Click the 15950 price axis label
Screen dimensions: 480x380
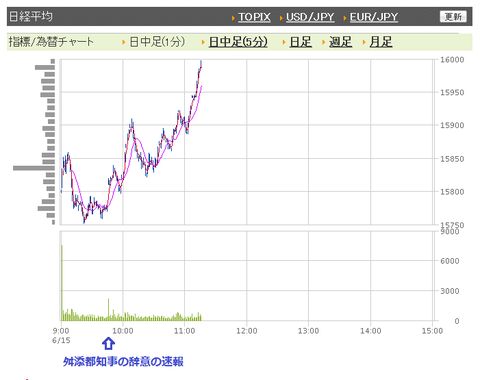(x=452, y=92)
